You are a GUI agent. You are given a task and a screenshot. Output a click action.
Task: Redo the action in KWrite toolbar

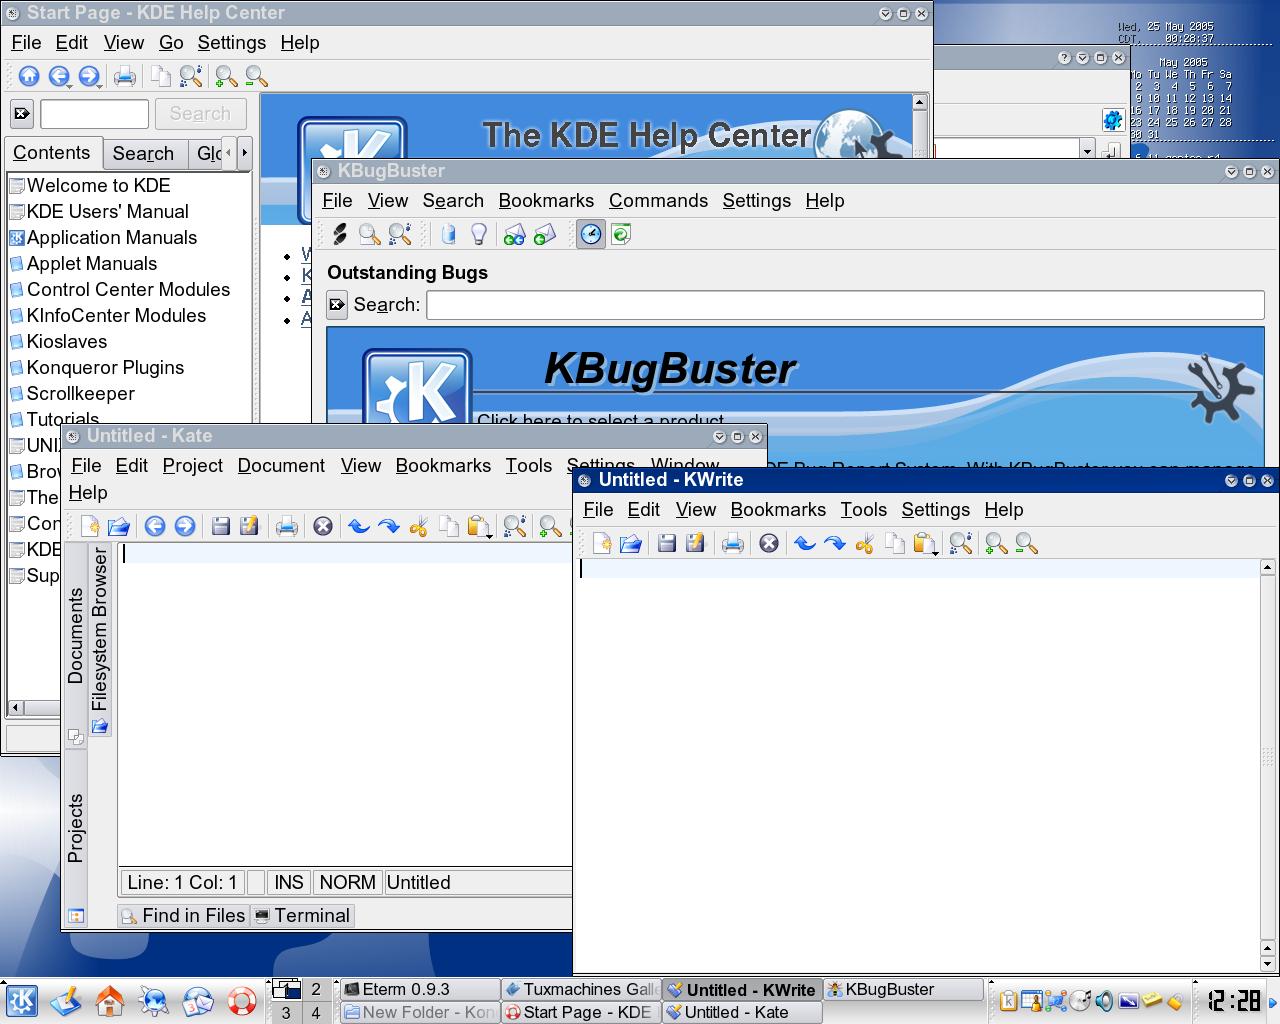(835, 543)
